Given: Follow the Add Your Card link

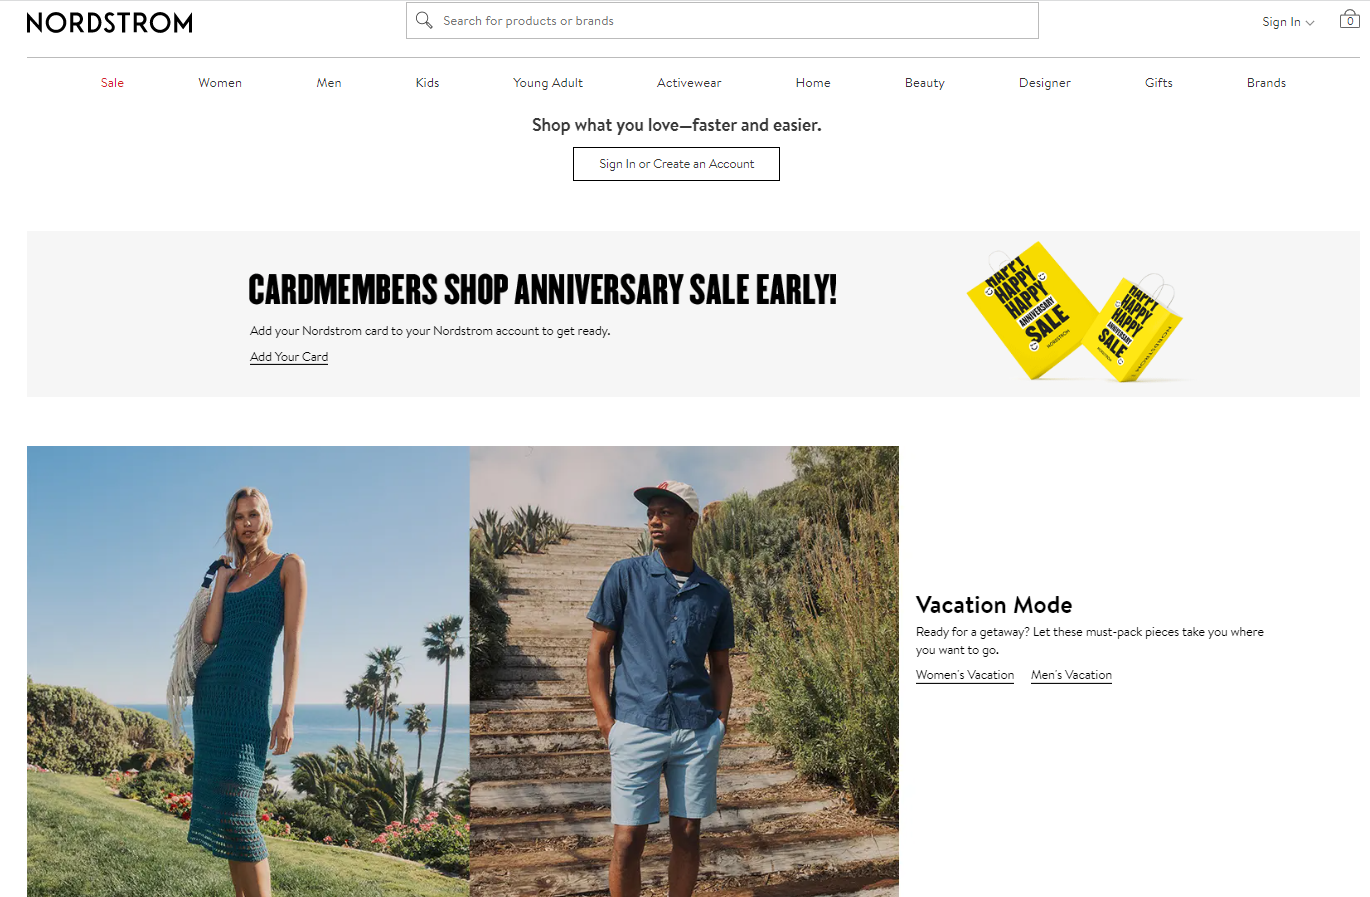Looking at the screenshot, I should click(x=289, y=357).
